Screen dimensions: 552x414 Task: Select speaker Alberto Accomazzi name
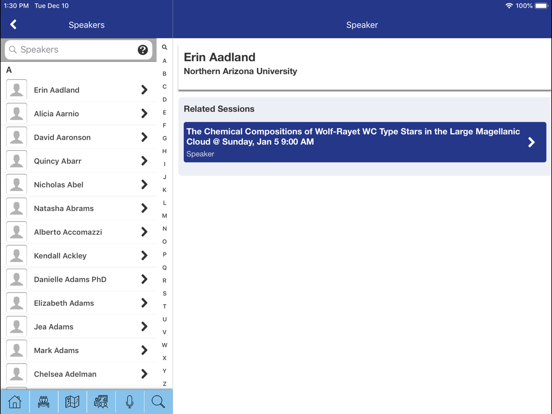(68, 232)
